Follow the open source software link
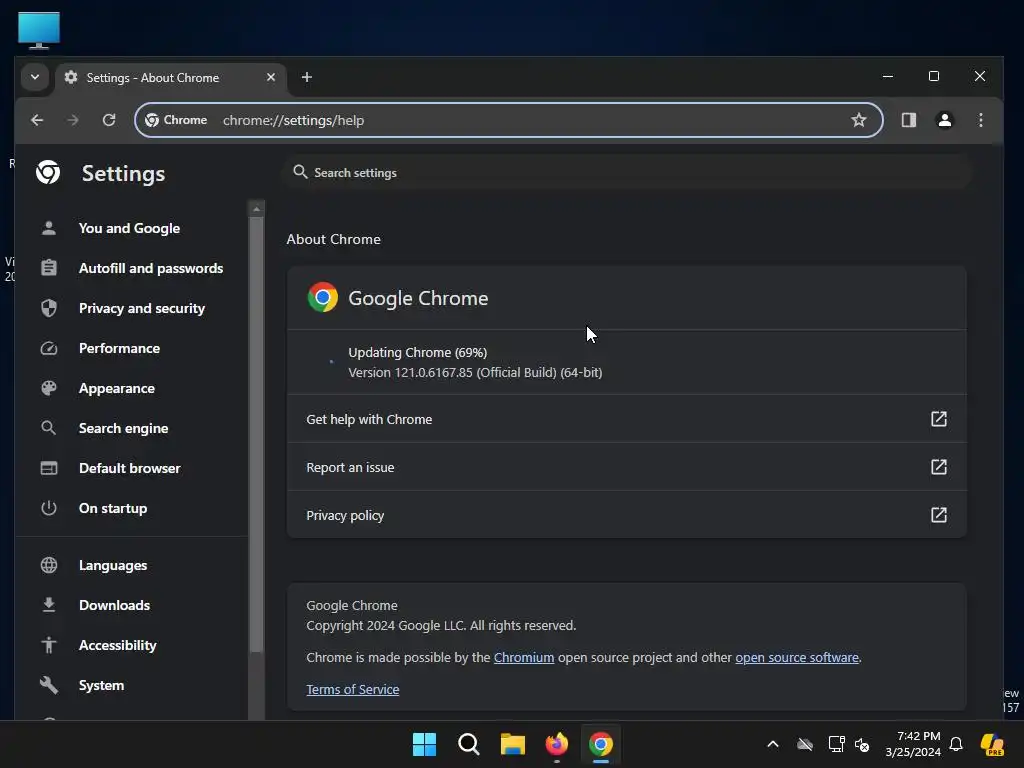Screen dimensions: 1024x768 (x=797, y=658)
